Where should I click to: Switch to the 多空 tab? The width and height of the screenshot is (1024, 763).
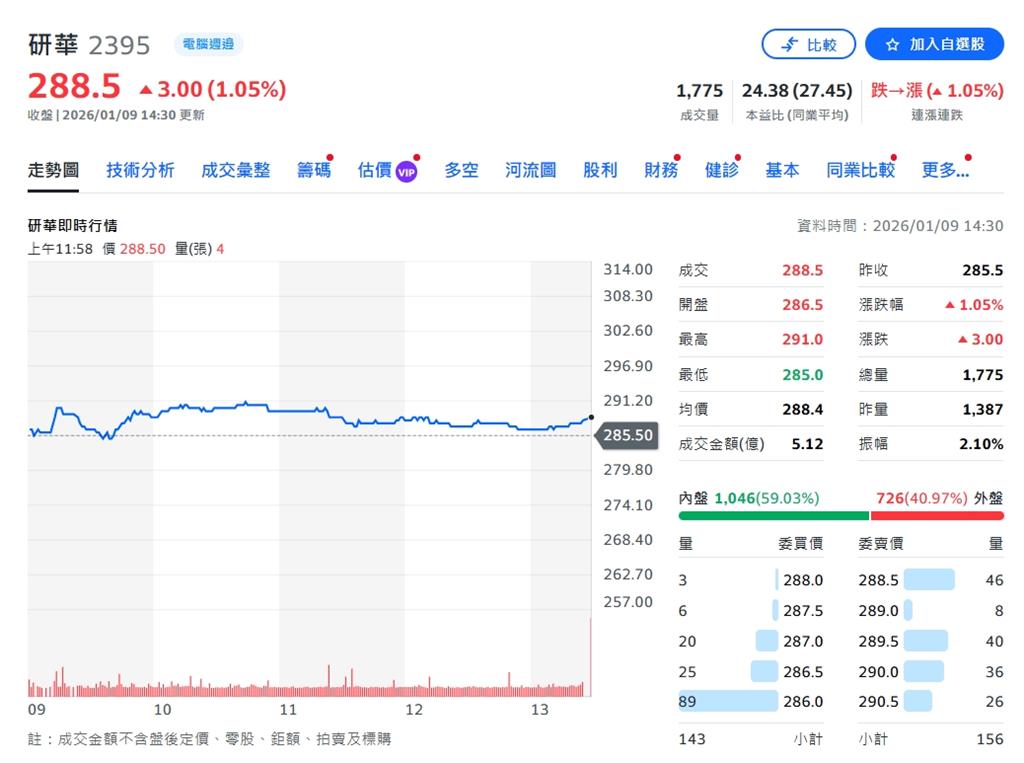coord(461,170)
